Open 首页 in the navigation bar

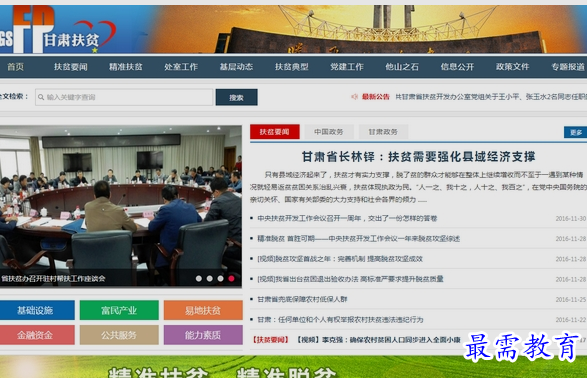click(x=15, y=67)
